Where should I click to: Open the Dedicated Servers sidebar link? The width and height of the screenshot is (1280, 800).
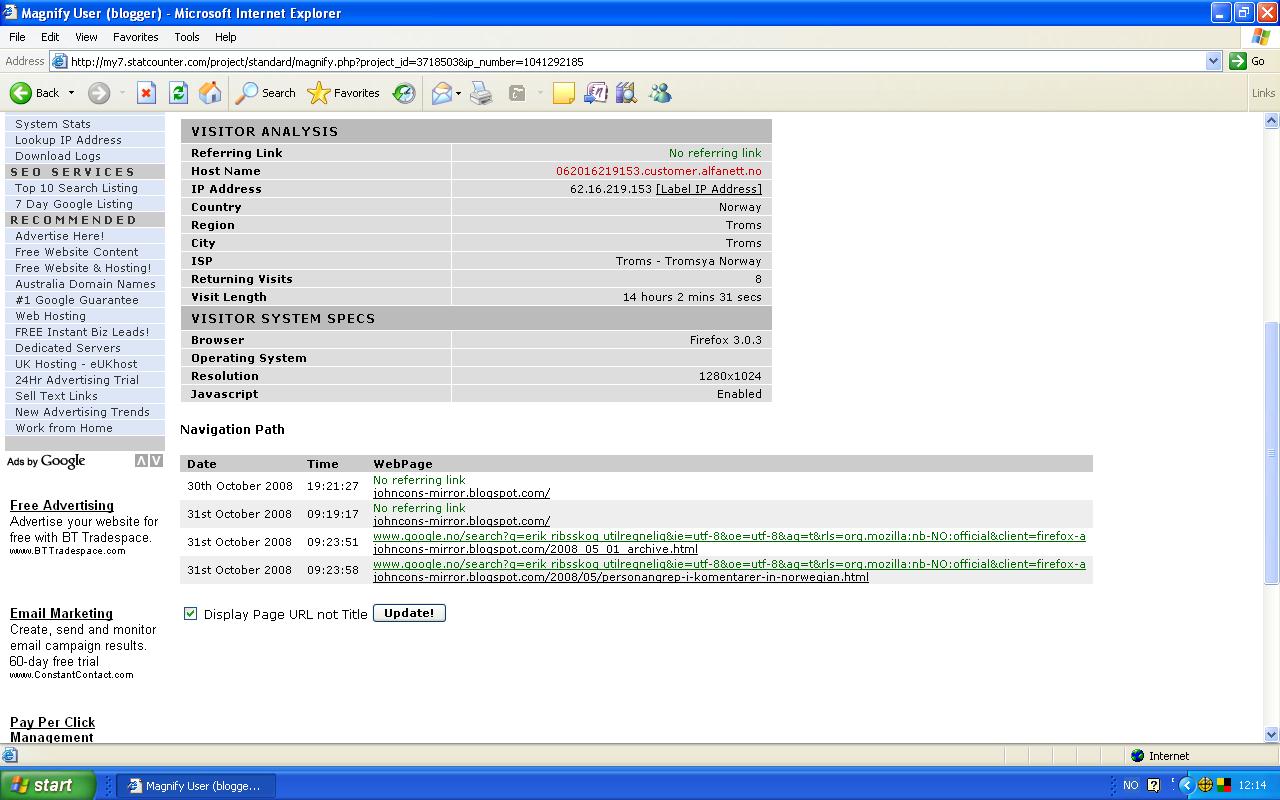point(68,348)
